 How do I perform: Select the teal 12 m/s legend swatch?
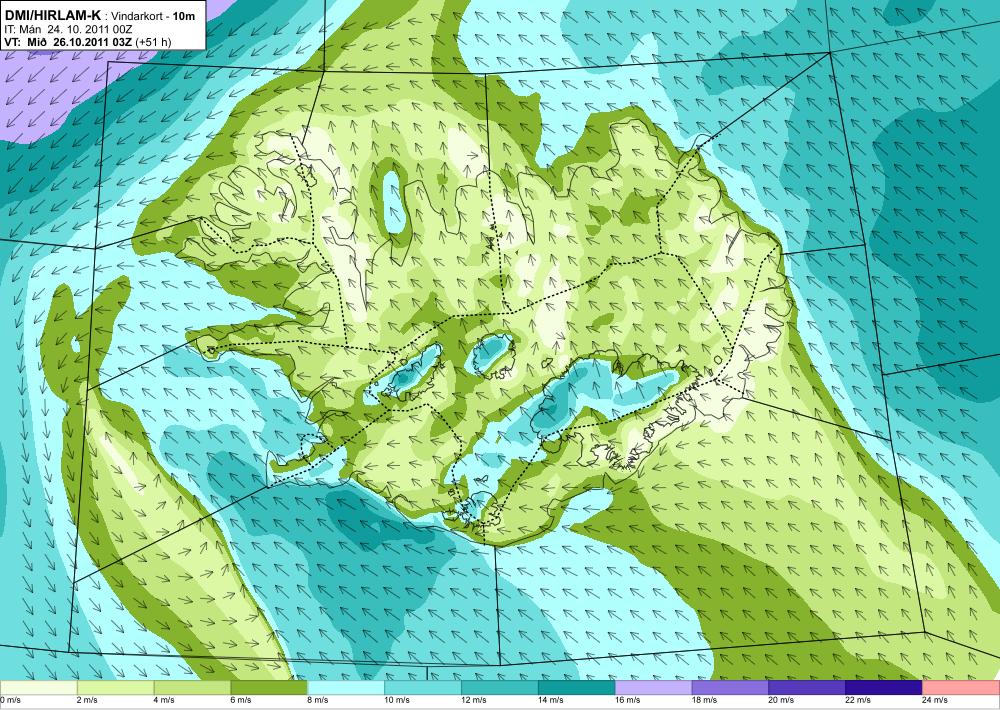click(x=499, y=688)
